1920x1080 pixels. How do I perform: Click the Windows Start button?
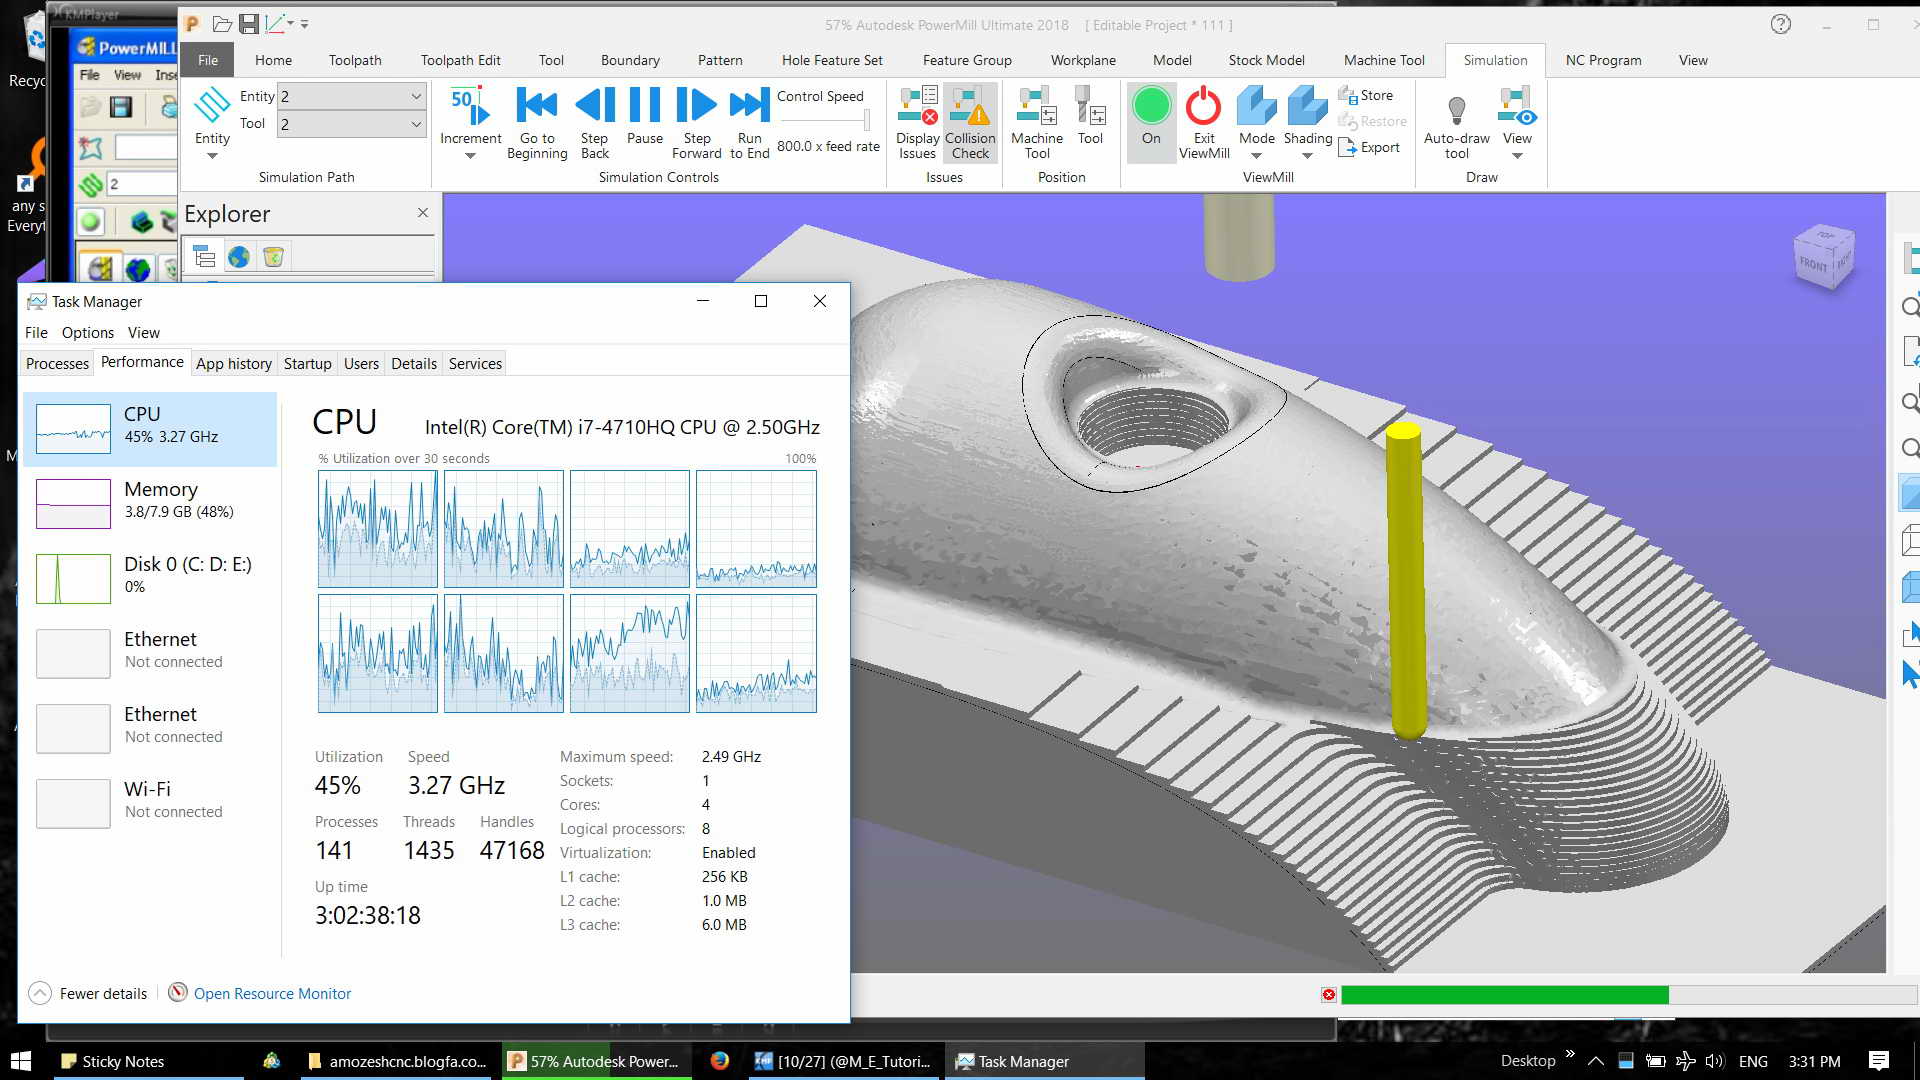click(x=21, y=1061)
